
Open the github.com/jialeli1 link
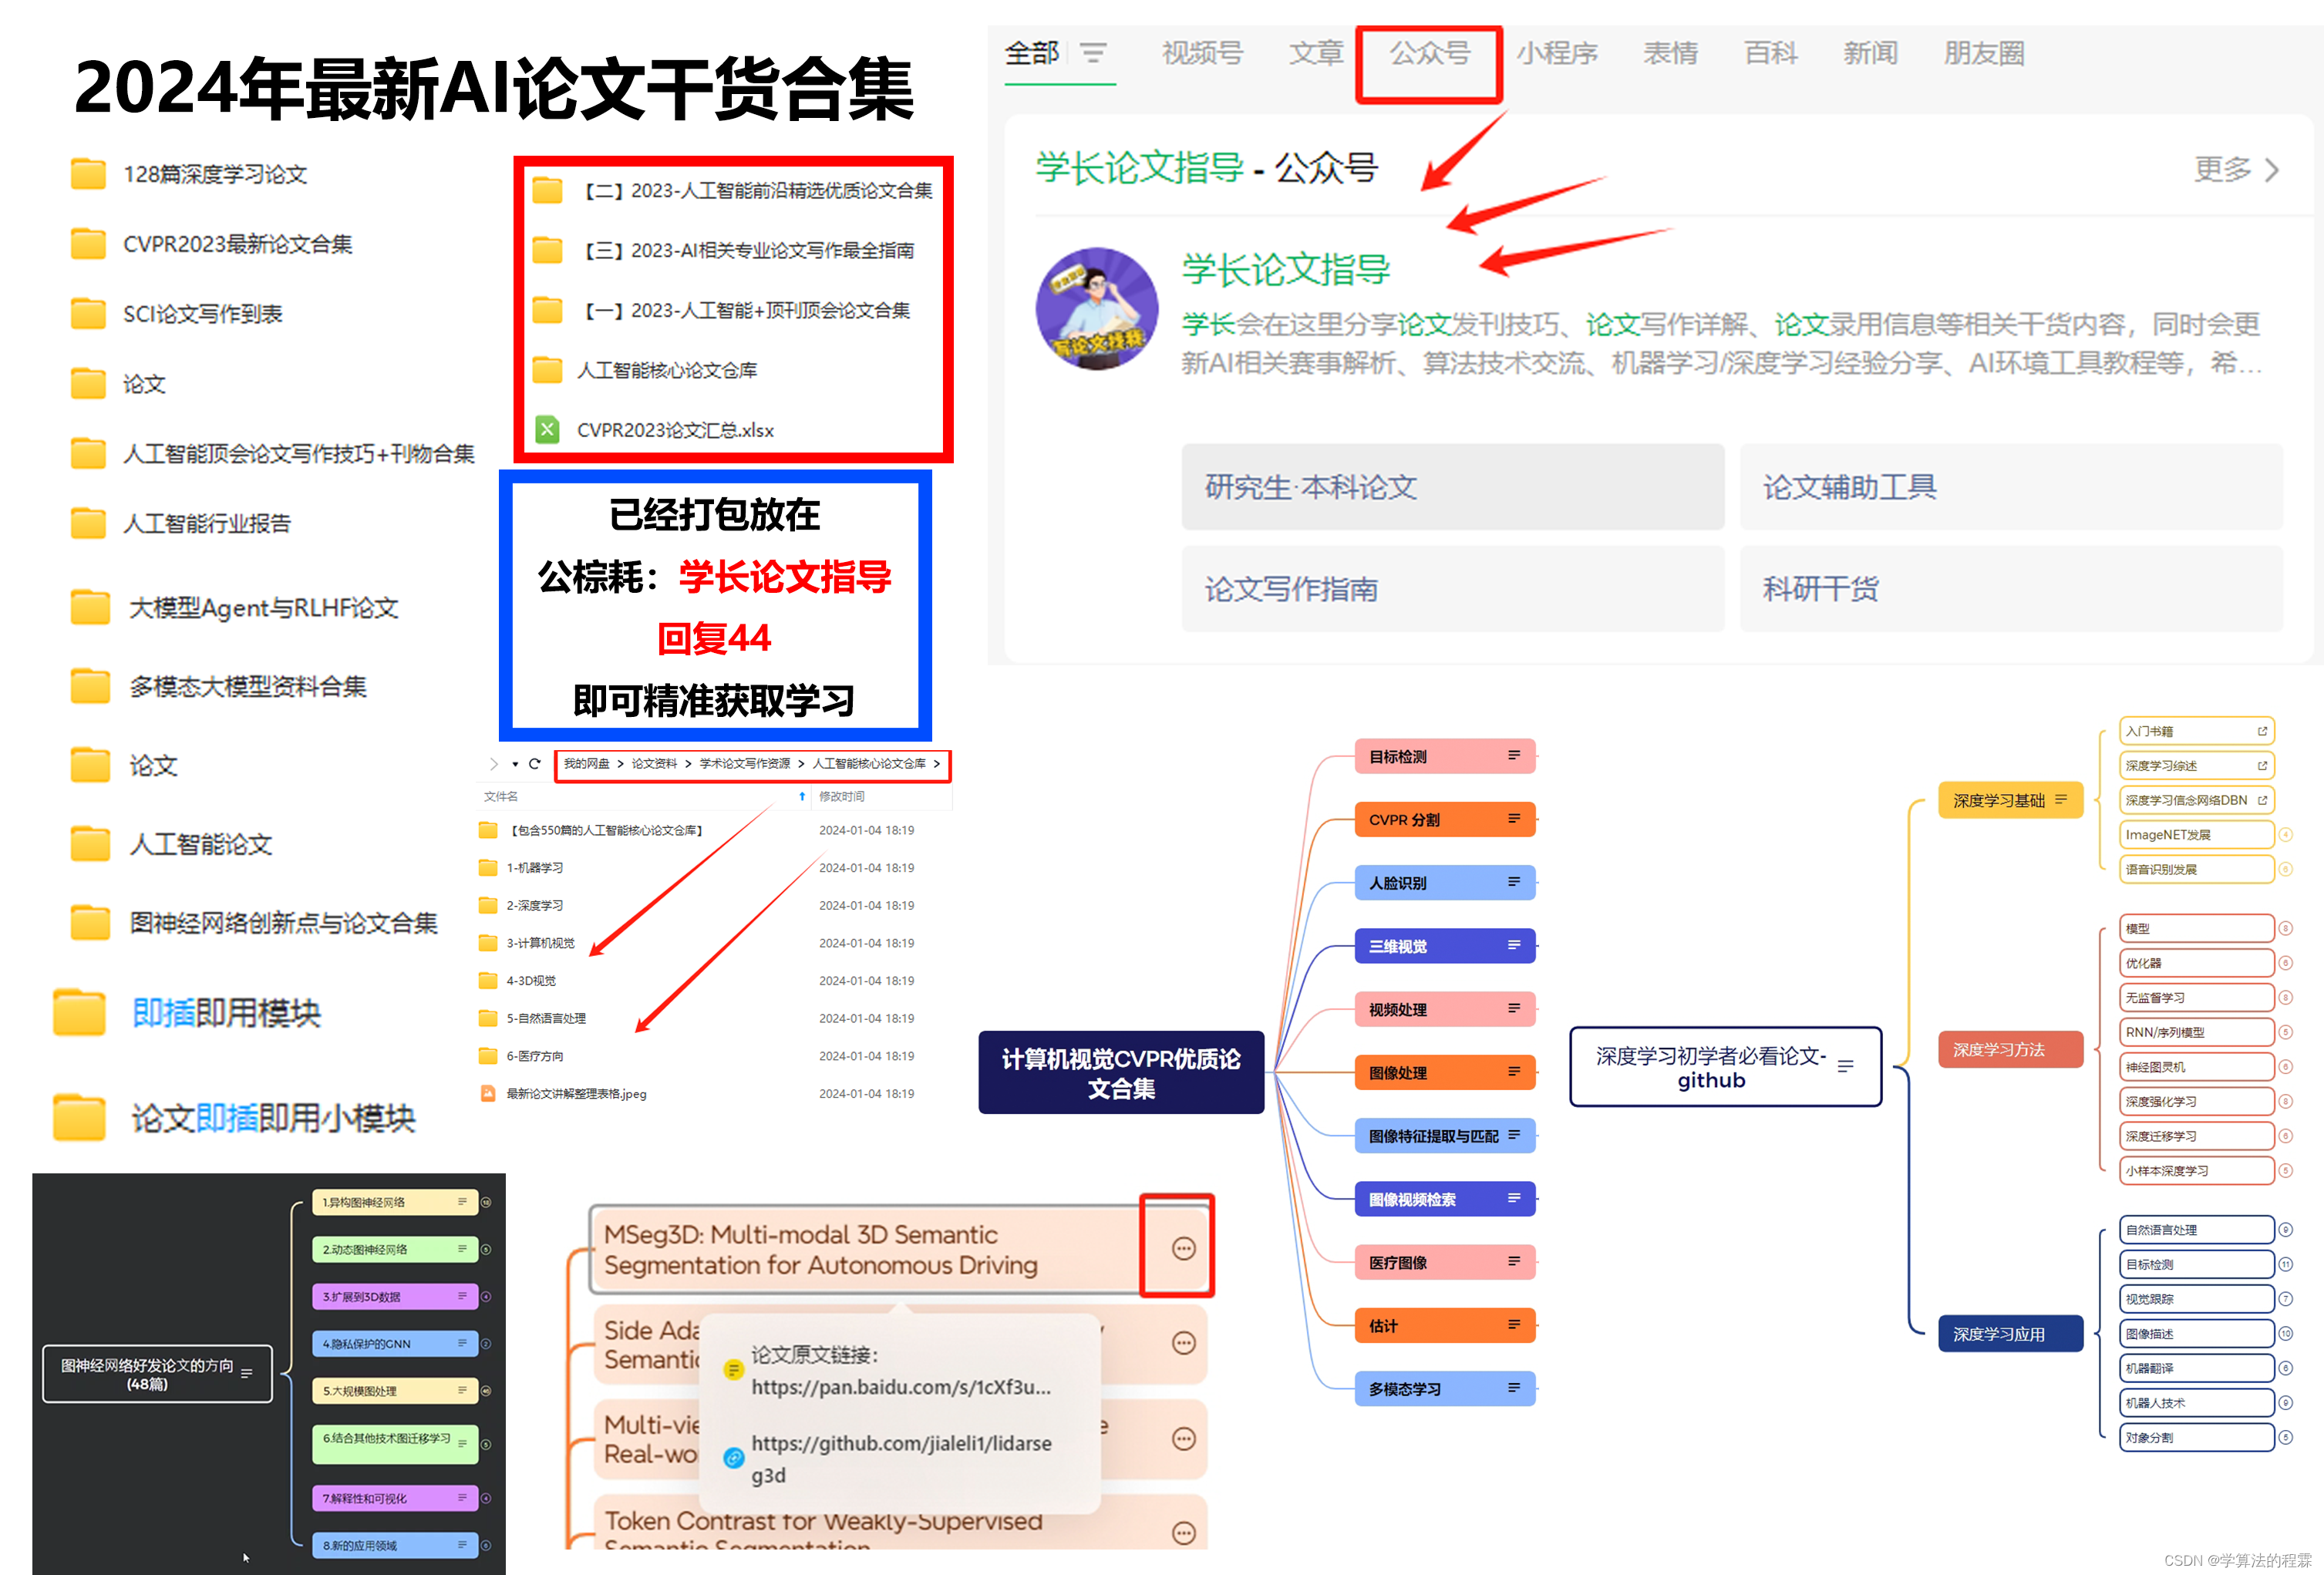[900, 1443]
